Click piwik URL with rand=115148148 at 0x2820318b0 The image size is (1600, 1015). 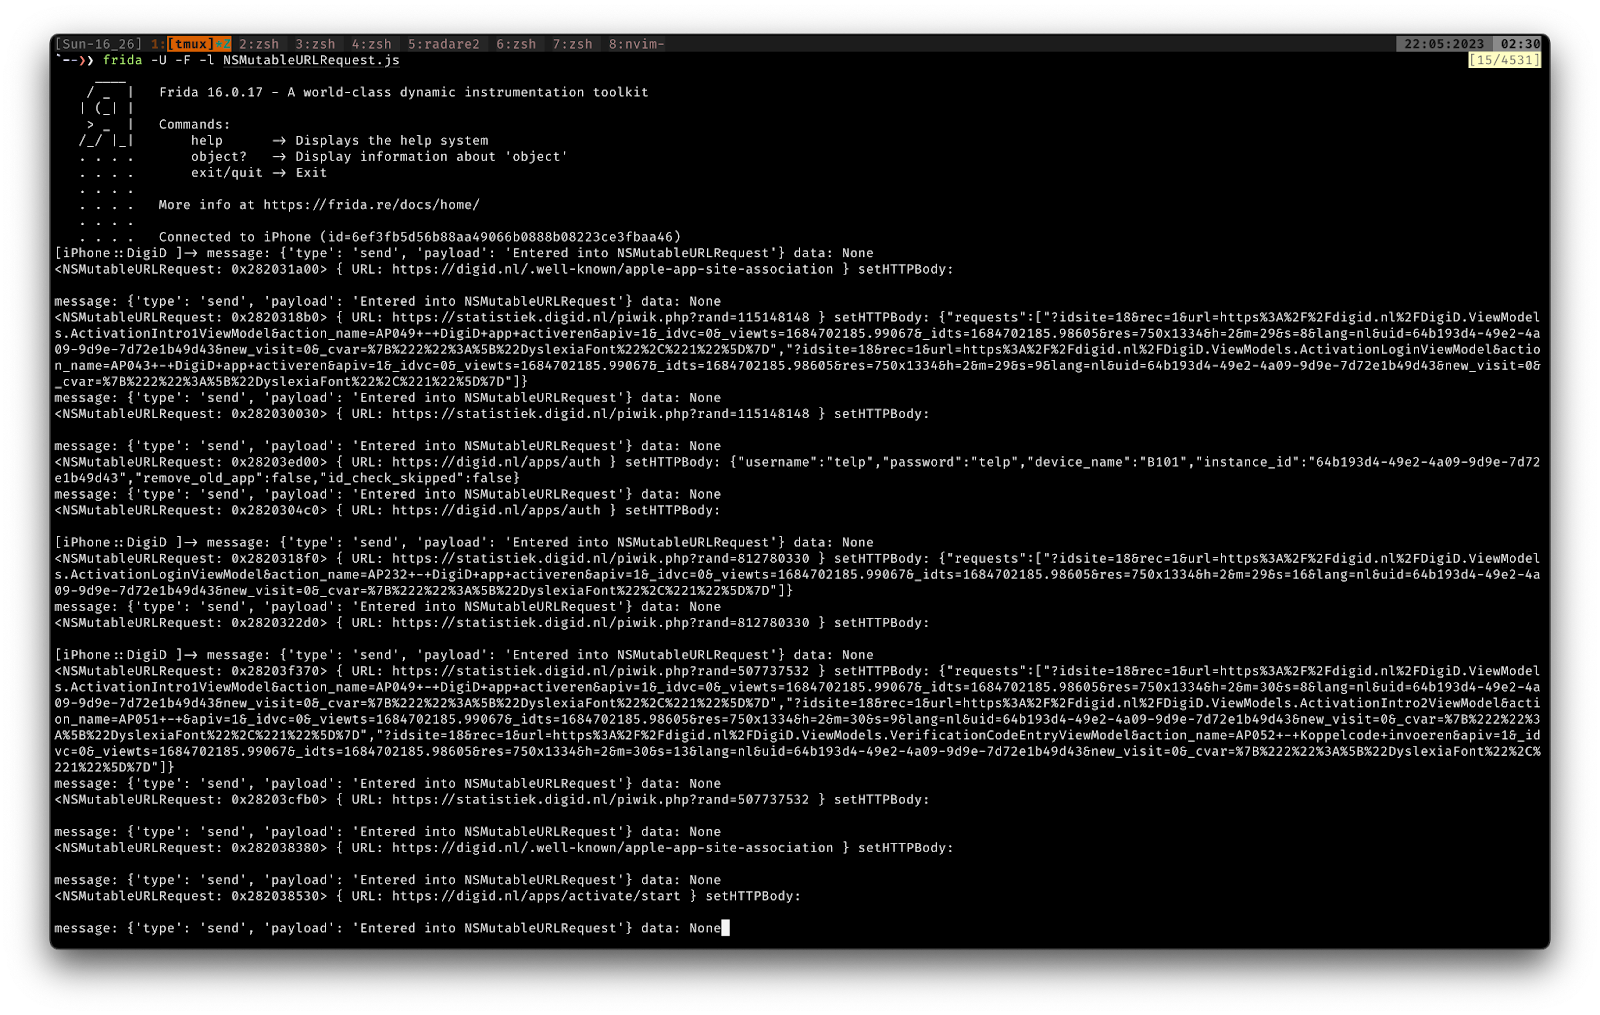[x=600, y=317]
